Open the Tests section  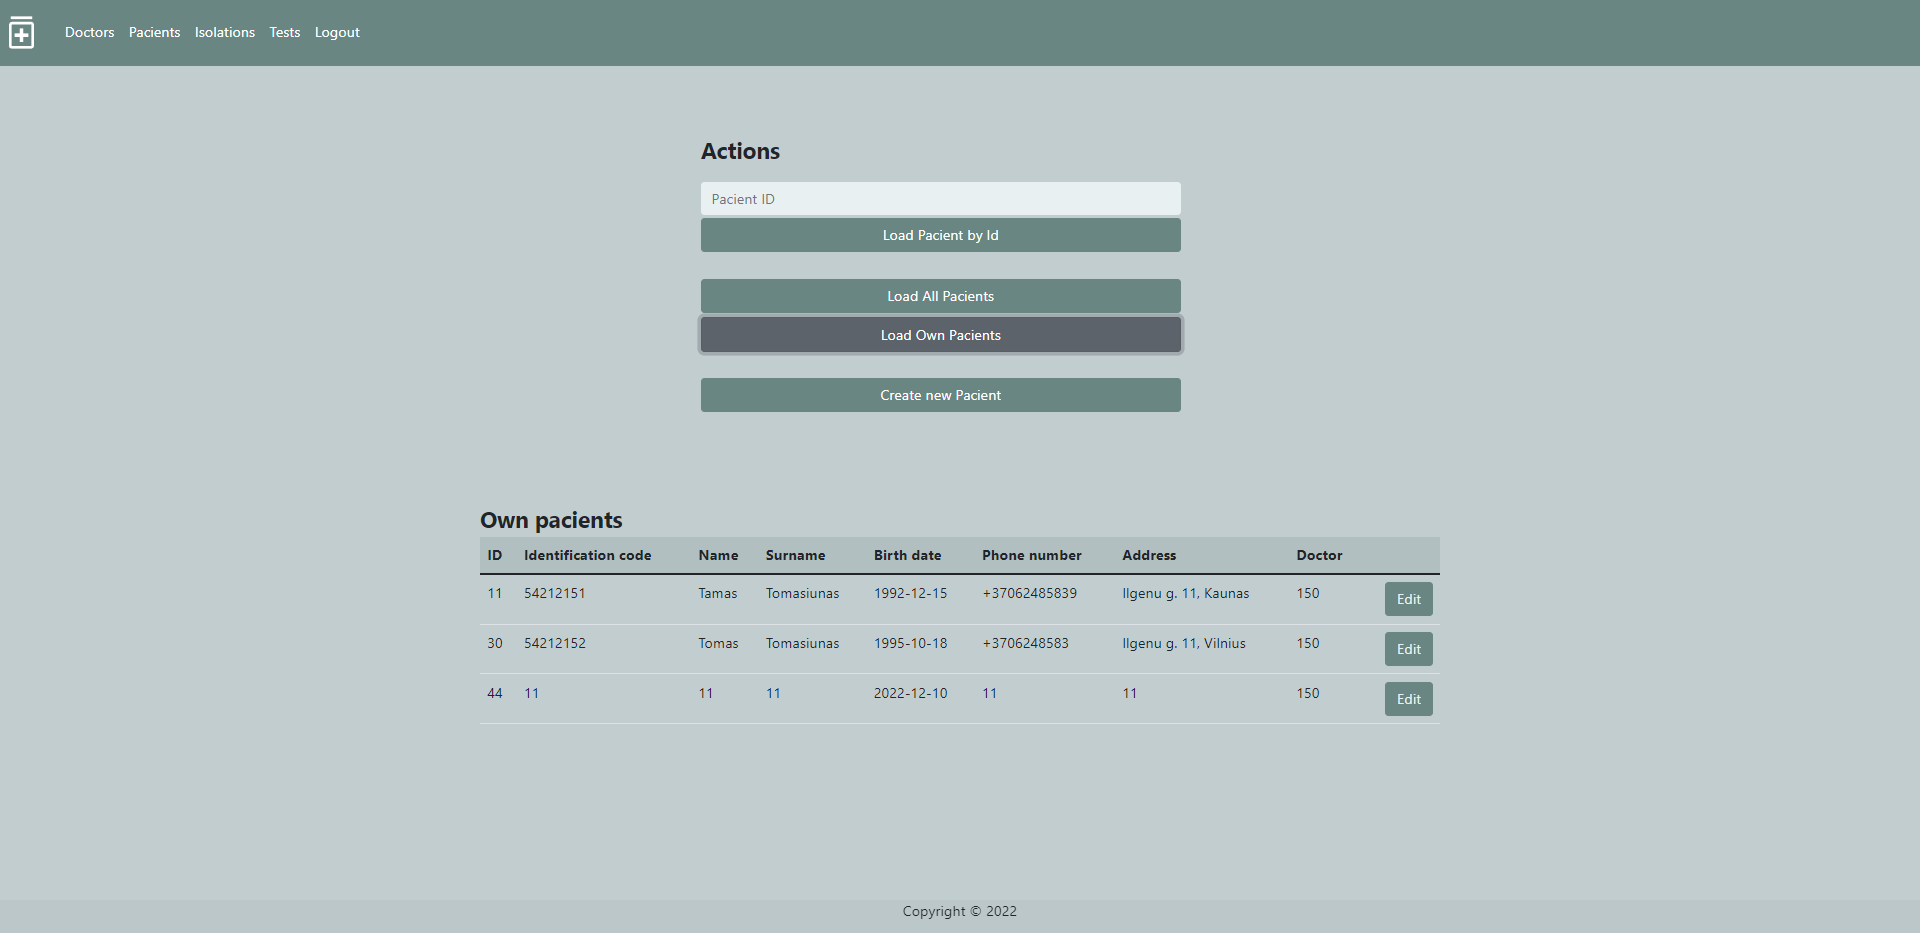click(x=284, y=32)
